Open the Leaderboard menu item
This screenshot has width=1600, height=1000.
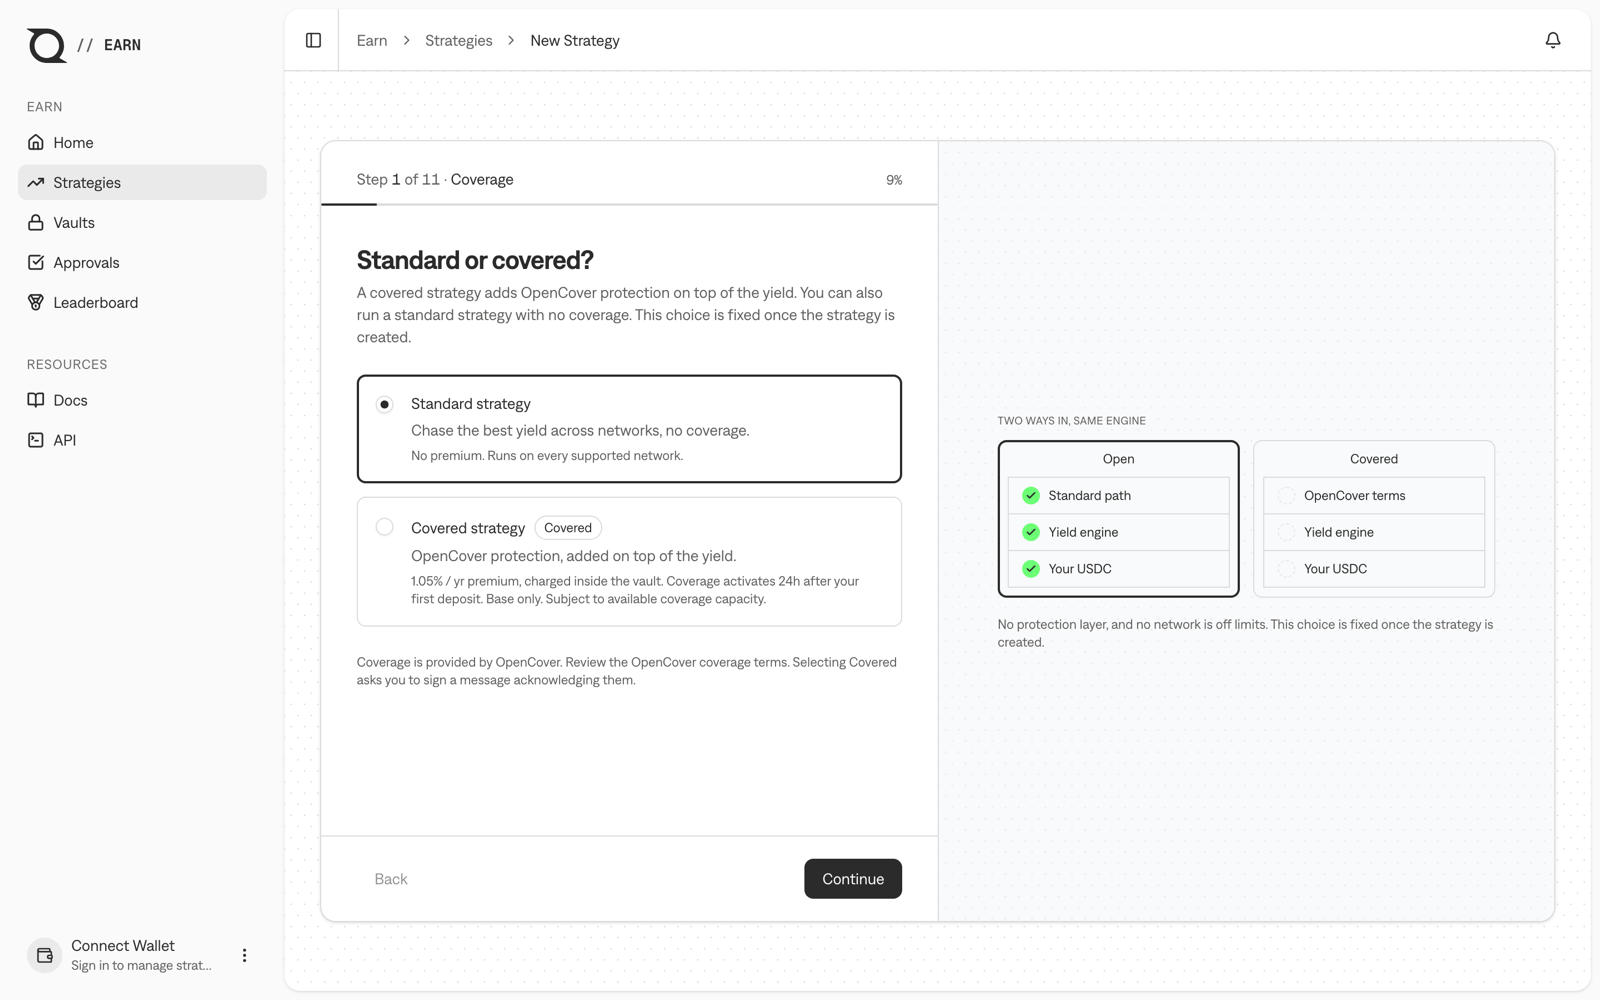[142, 302]
